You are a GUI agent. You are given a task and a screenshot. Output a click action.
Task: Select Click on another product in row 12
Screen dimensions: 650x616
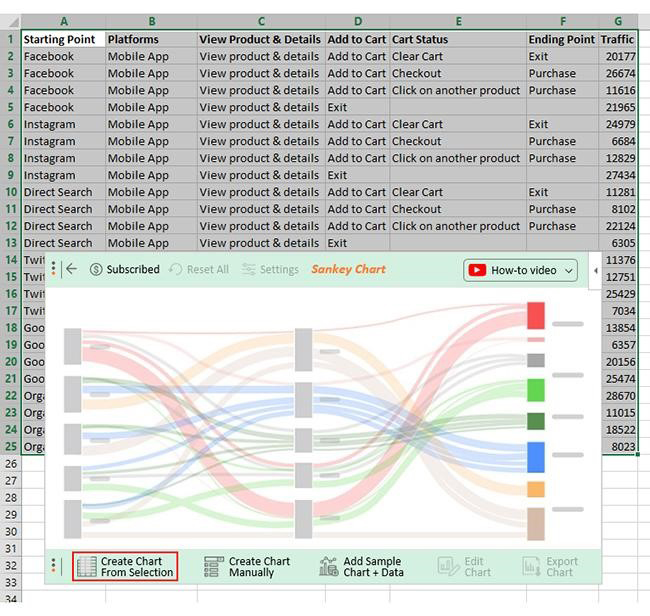[458, 226]
